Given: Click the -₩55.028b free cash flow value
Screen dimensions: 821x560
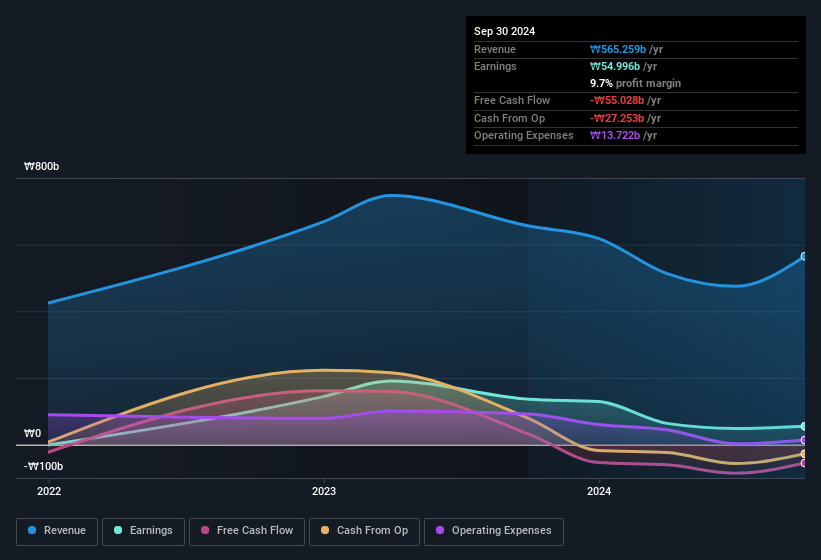Looking at the screenshot, I should pos(617,100).
